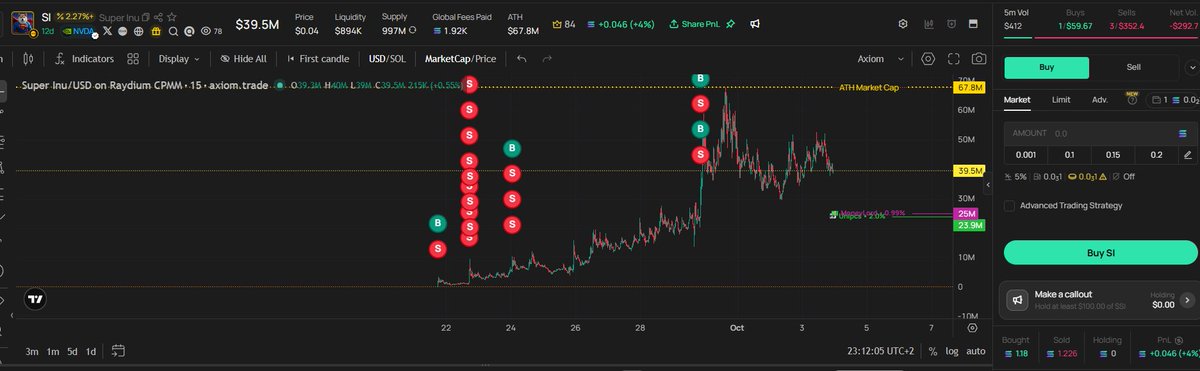
Task: Choose the 0.15 preset amount
Action: [x=1113, y=155]
